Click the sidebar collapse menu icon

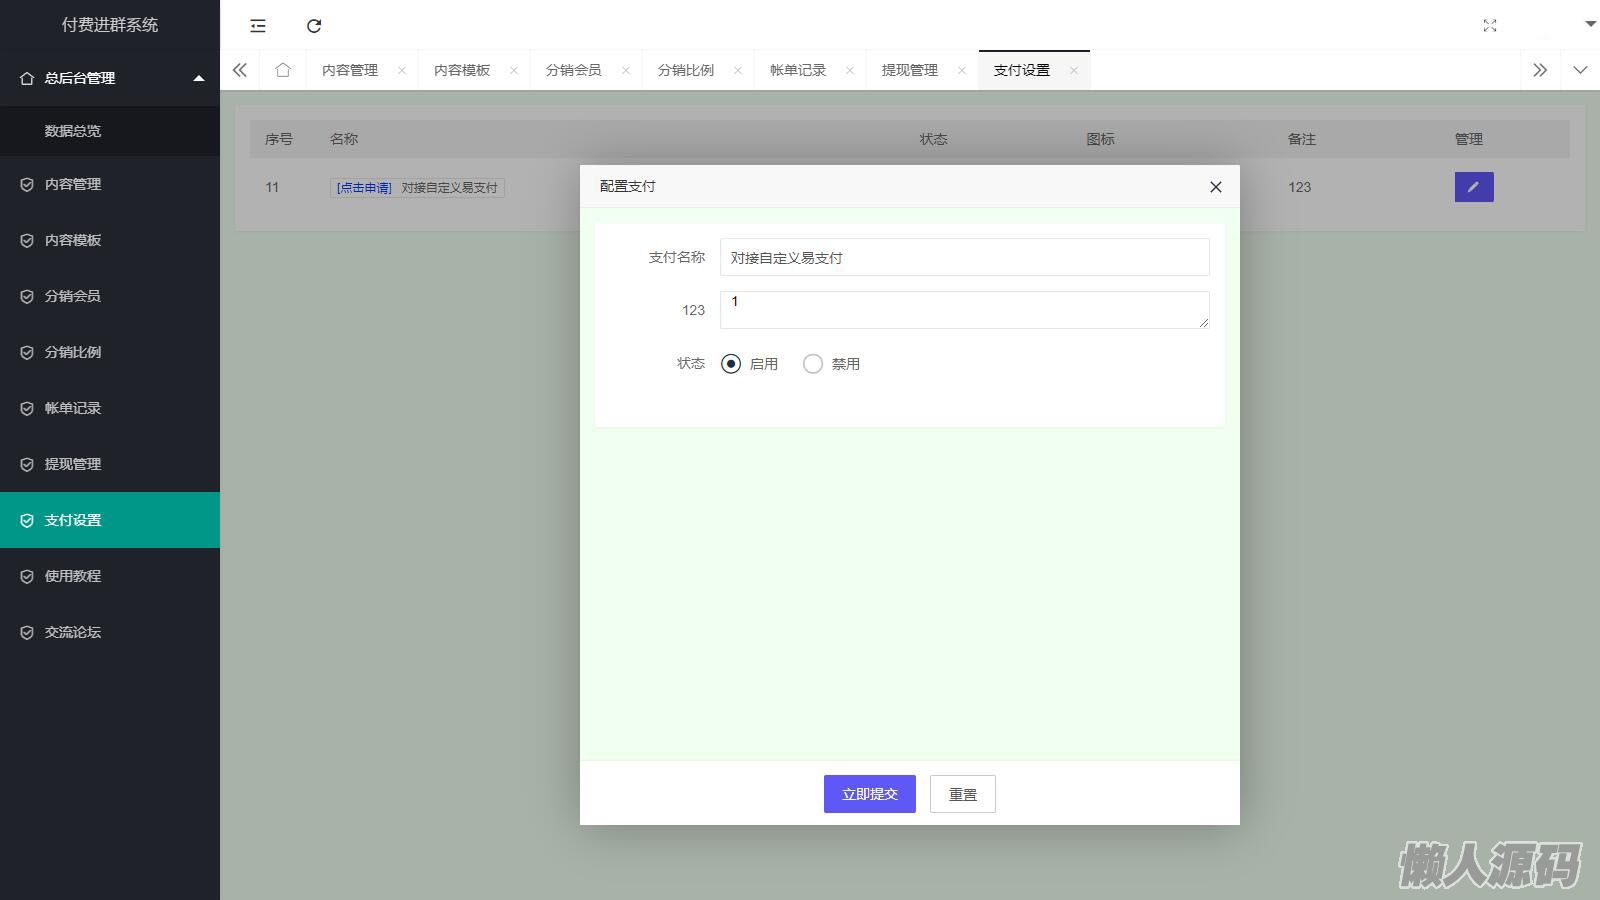[x=258, y=26]
